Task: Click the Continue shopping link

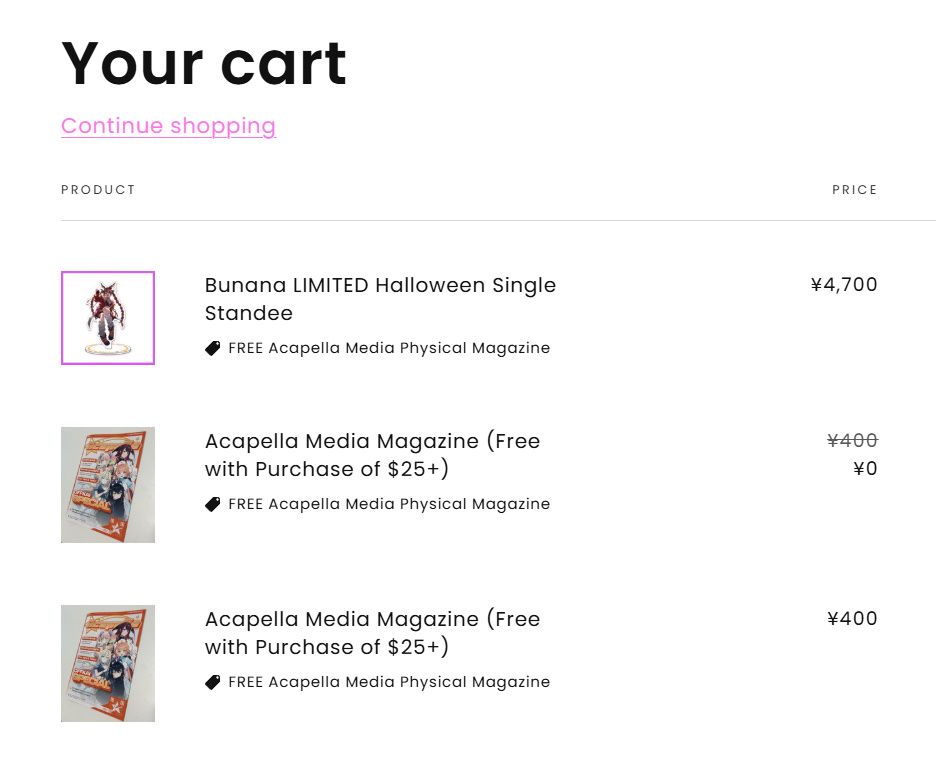Action: (x=168, y=126)
